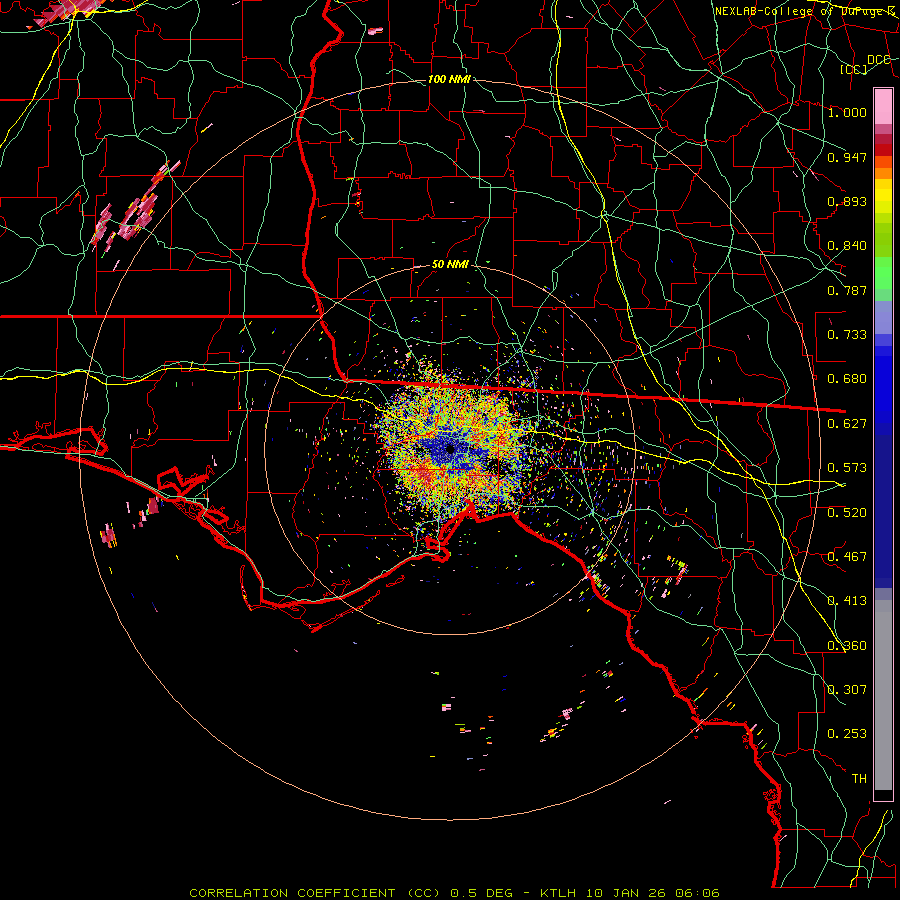The height and width of the screenshot is (900, 900).
Task: Click the 0.413 color scale label
Action: tap(847, 601)
